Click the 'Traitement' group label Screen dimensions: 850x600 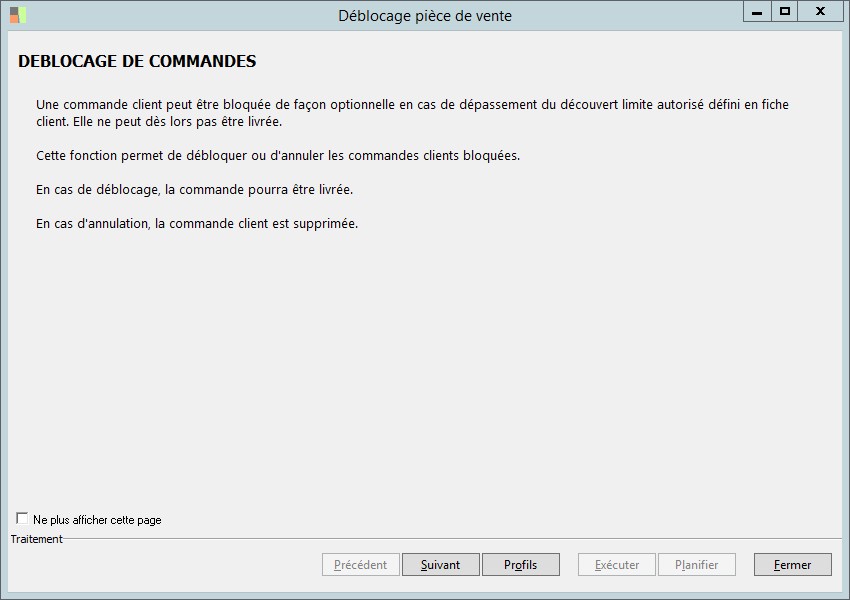click(x=36, y=539)
